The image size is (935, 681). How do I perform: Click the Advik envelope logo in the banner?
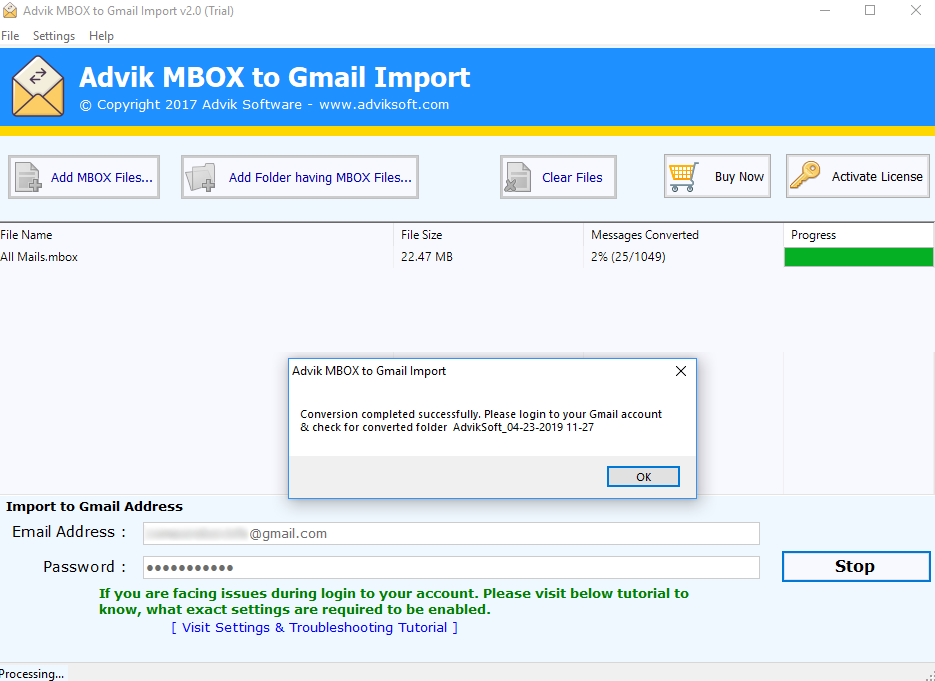[37, 87]
